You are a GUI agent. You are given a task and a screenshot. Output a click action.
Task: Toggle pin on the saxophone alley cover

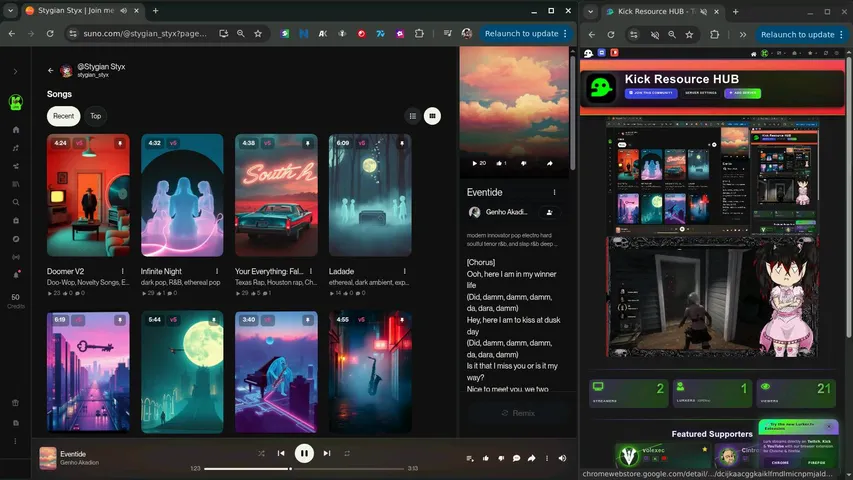tap(401, 320)
